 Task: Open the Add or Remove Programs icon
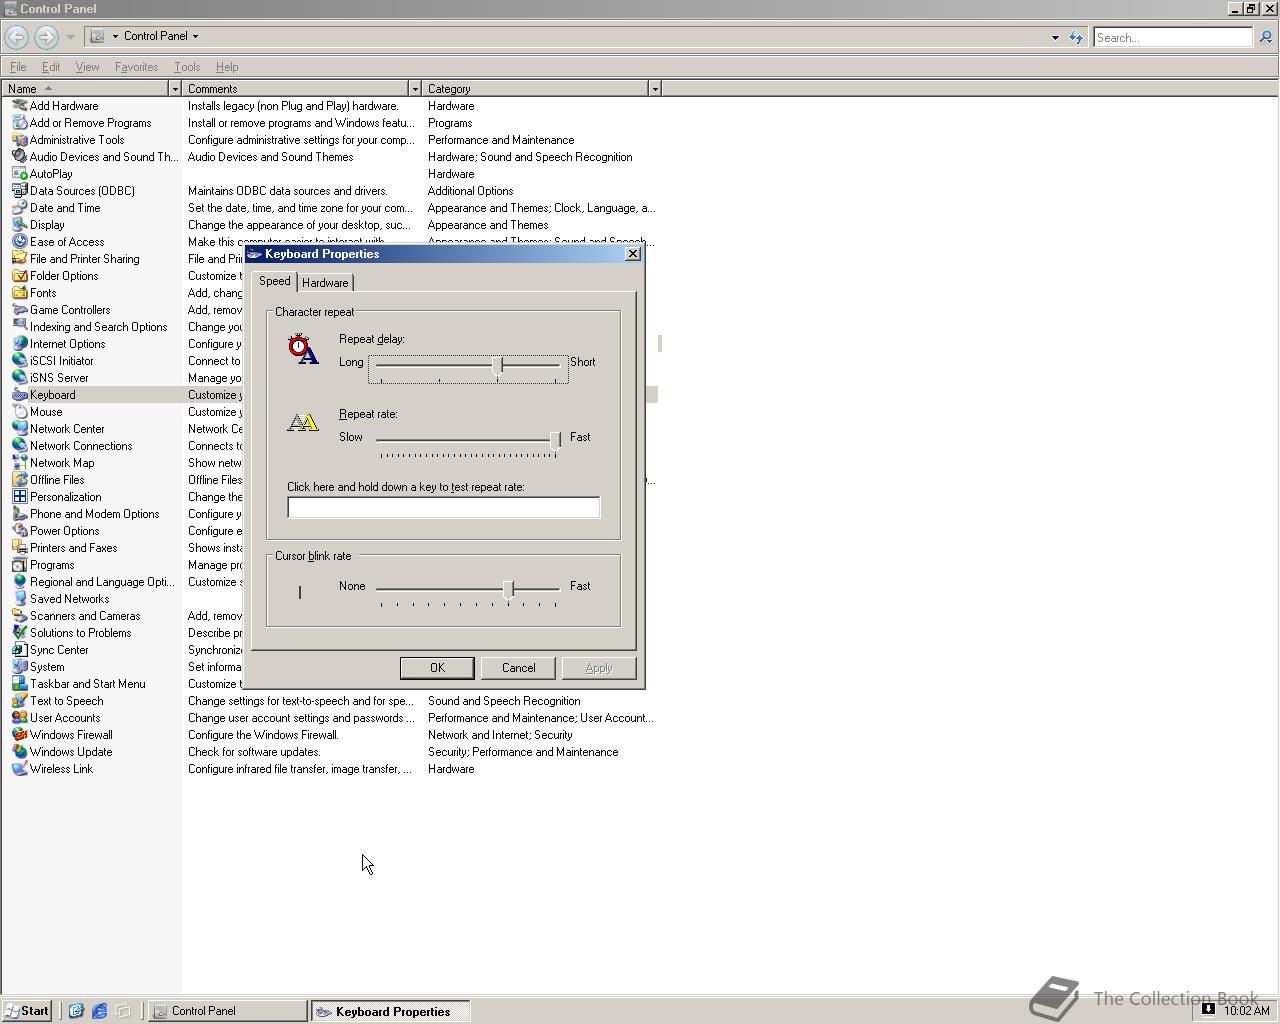click(19, 123)
